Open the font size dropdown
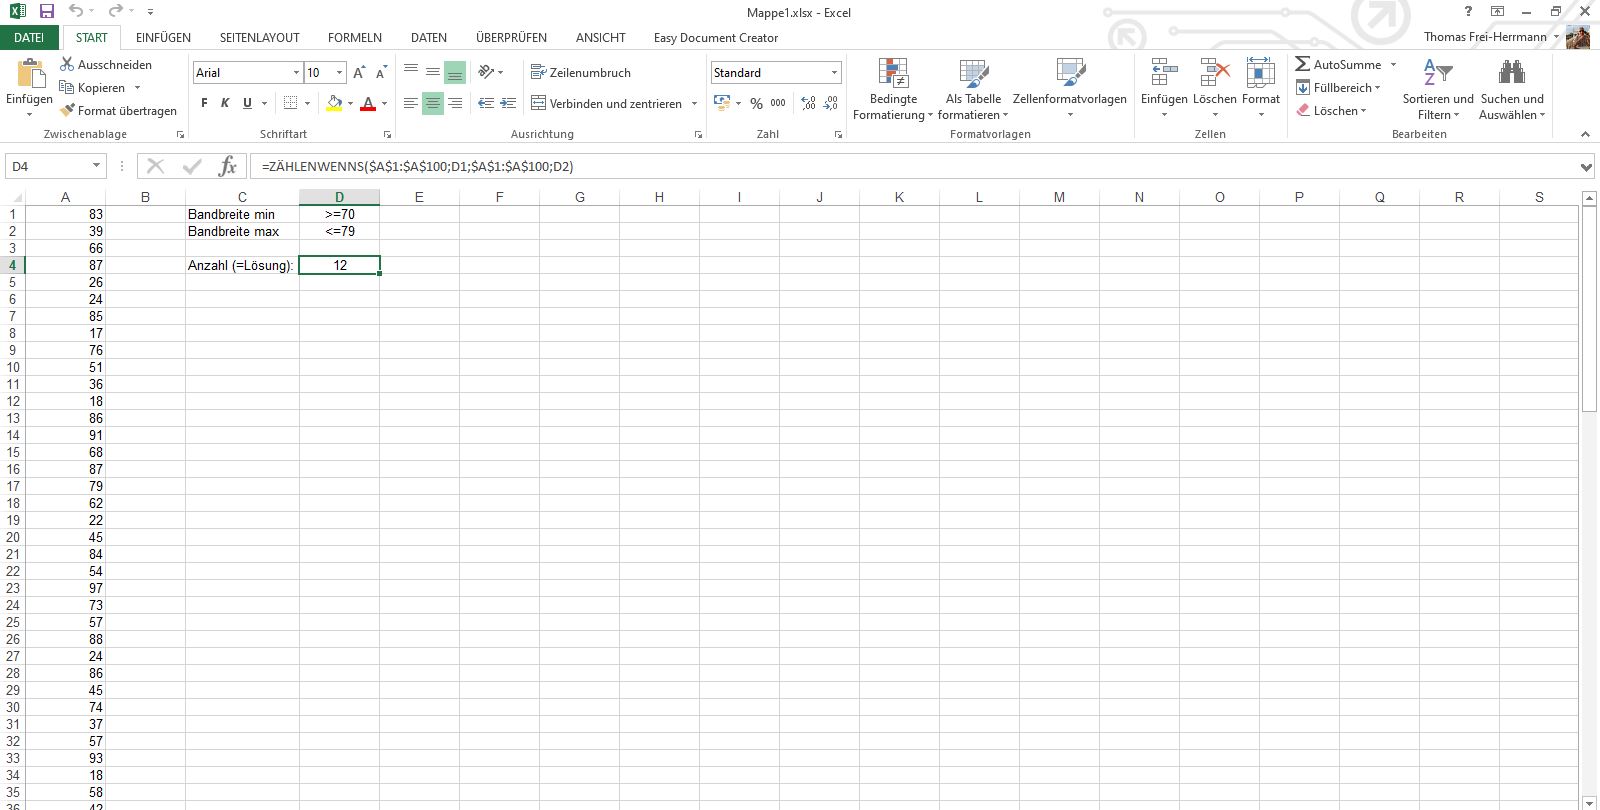 (340, 73)
